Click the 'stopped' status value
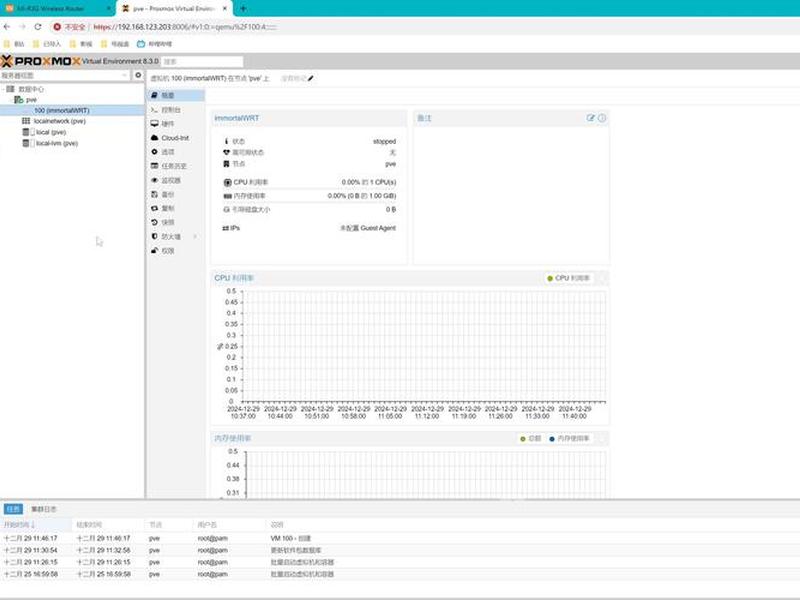The image size is (800, 600). pyautogui.click(x=384, y=141)
